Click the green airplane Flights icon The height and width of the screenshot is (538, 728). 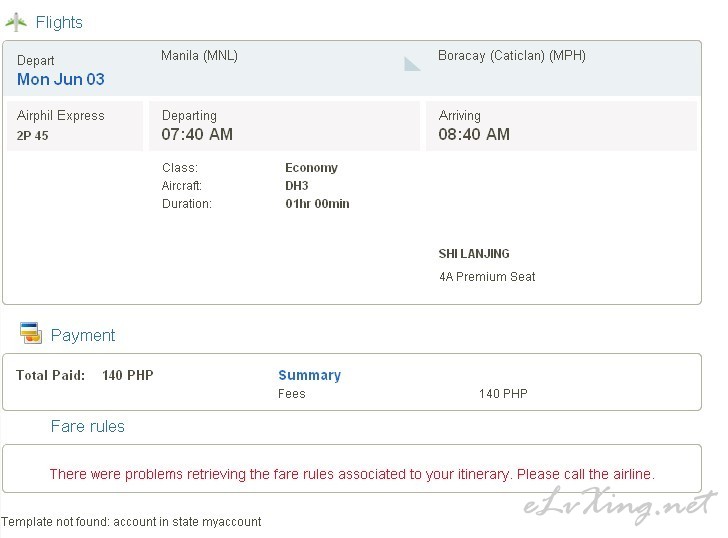[x=16, y=22]
